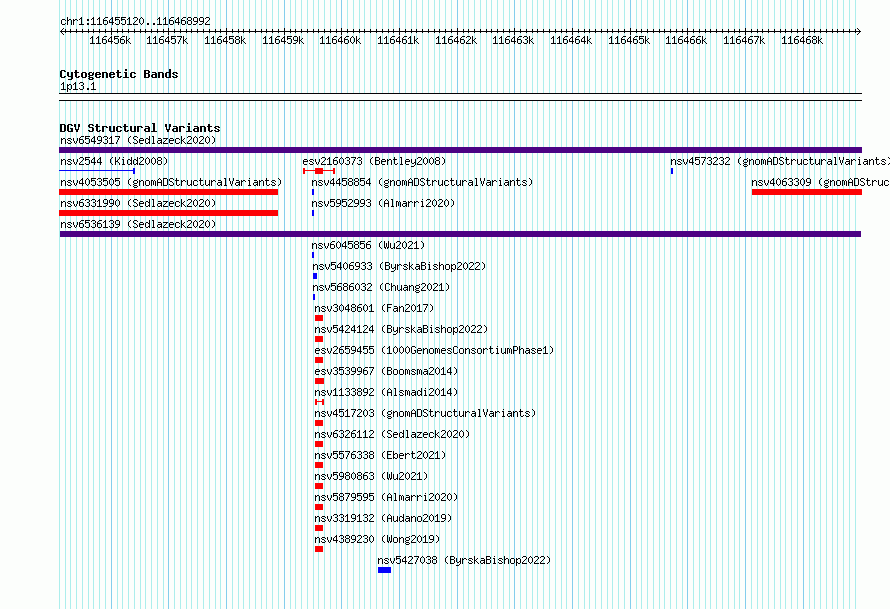This screenshot has width=890, height=609.
Task: Click nsv4573232 gnomAD variant label
Action: [779, 161]
